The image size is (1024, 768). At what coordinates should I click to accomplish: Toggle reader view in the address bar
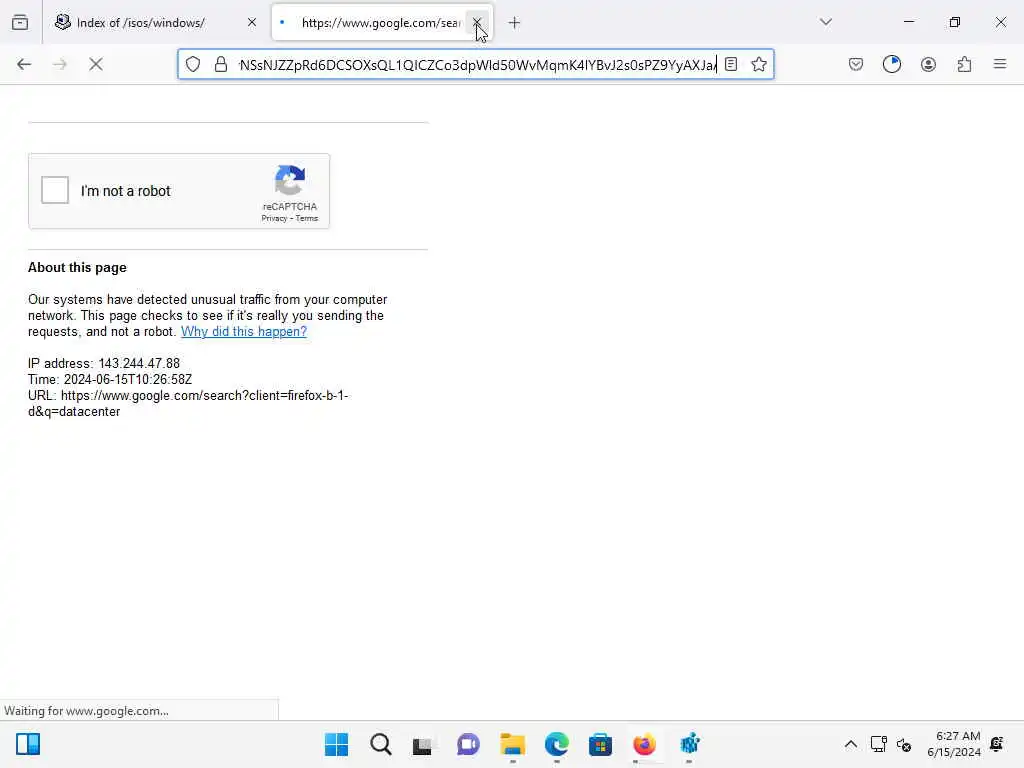pyautogui.click(x=731, y=64)
